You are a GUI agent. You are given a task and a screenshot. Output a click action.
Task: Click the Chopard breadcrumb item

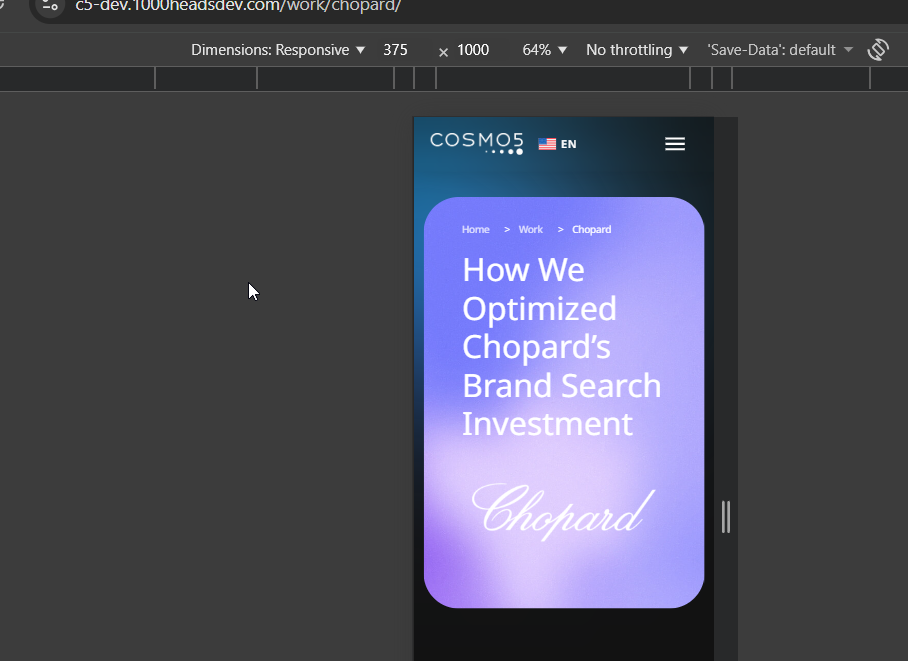591,229
